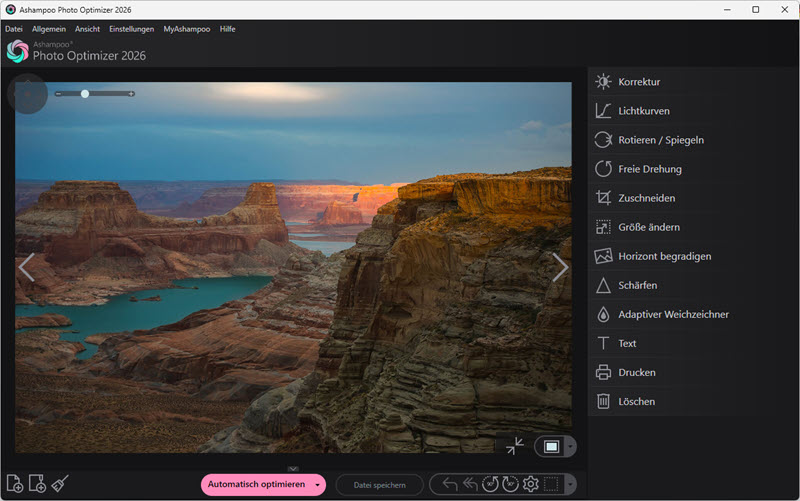Click the zoom plus icon
Viewport: 800px width, 501px height.
click(x=132, y=94)
